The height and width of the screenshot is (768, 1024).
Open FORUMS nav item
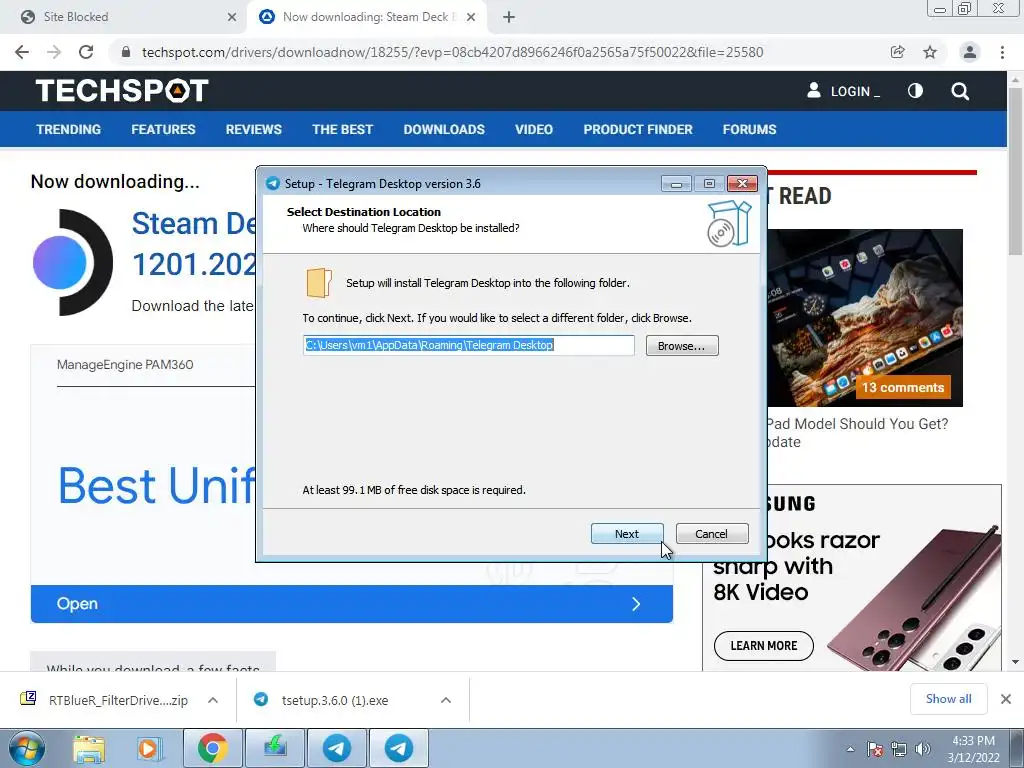(749, 129)
